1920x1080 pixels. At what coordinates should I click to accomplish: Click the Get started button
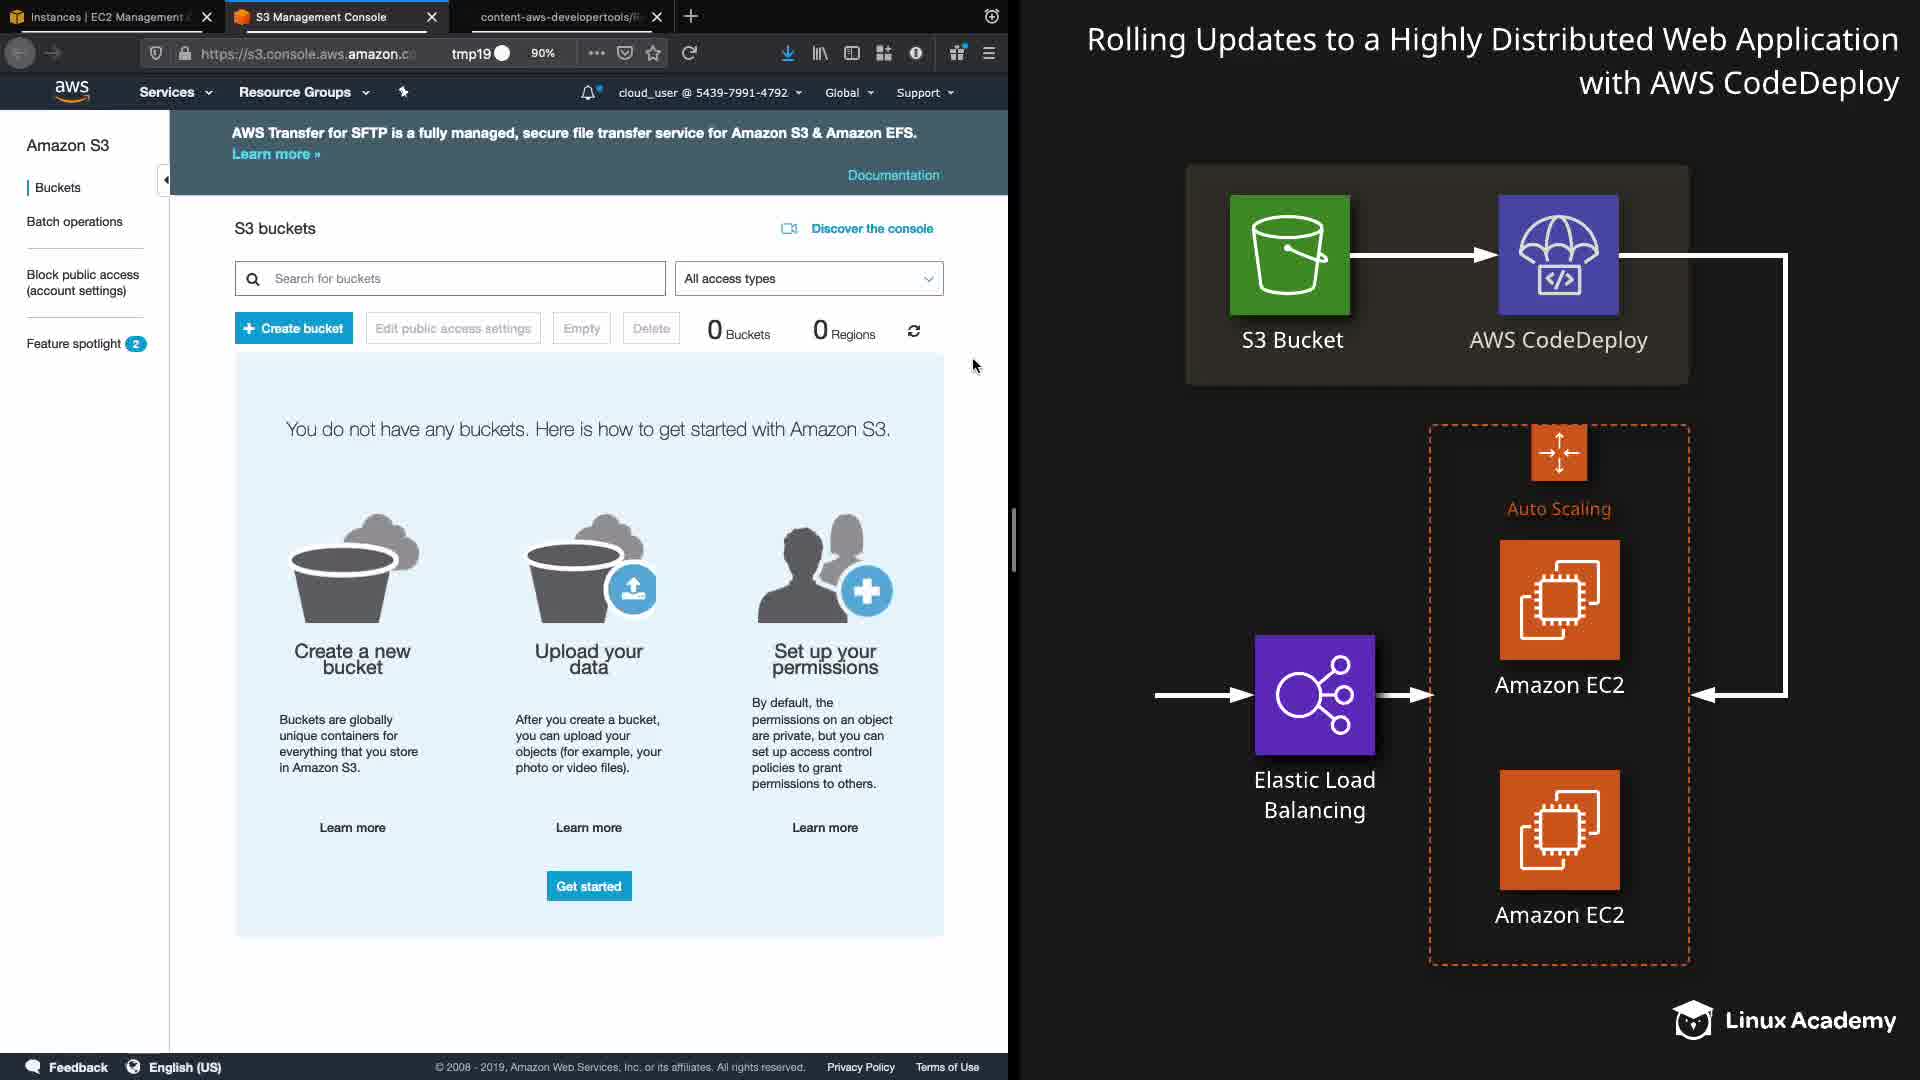(588, 886)
